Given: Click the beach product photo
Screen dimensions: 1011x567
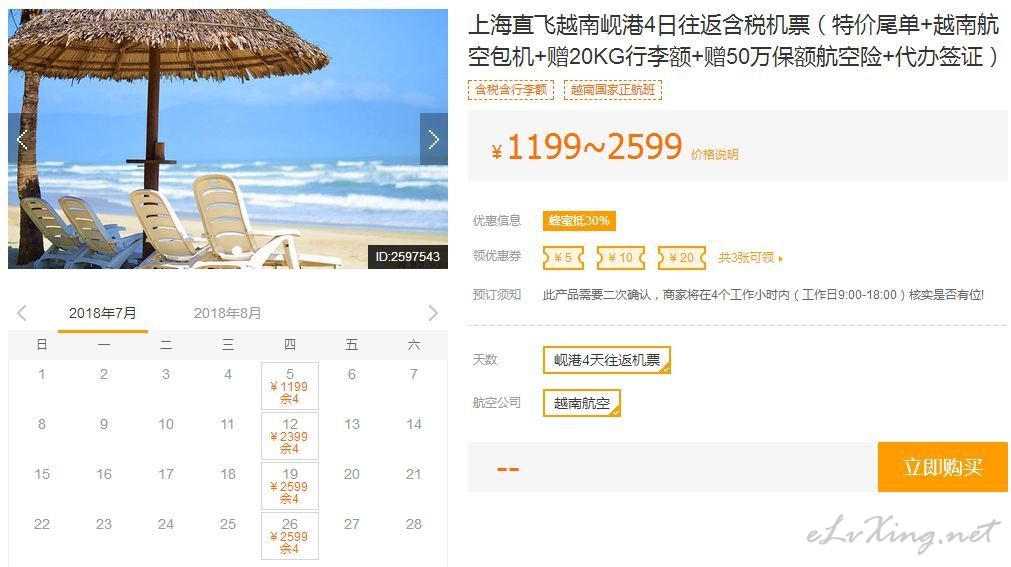Looking at the screenshot, I should click(x=228, y=139).
